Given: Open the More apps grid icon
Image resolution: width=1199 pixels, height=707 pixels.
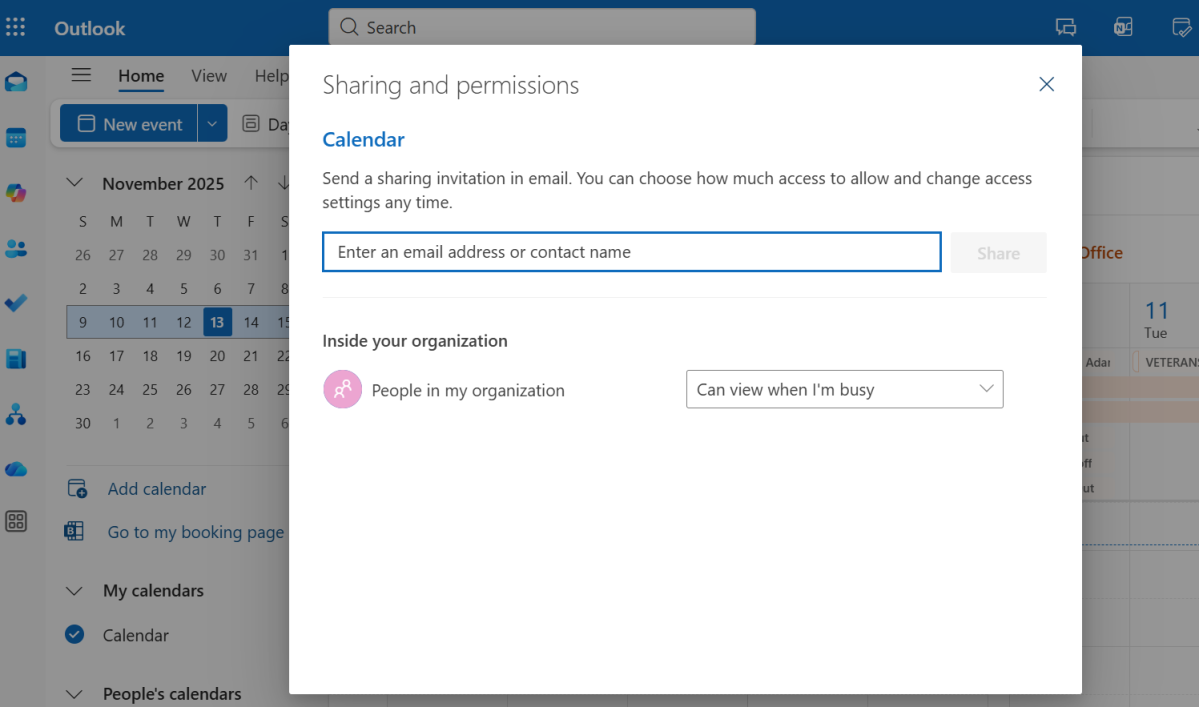Looking at the screenshot, I should (16, 521).
